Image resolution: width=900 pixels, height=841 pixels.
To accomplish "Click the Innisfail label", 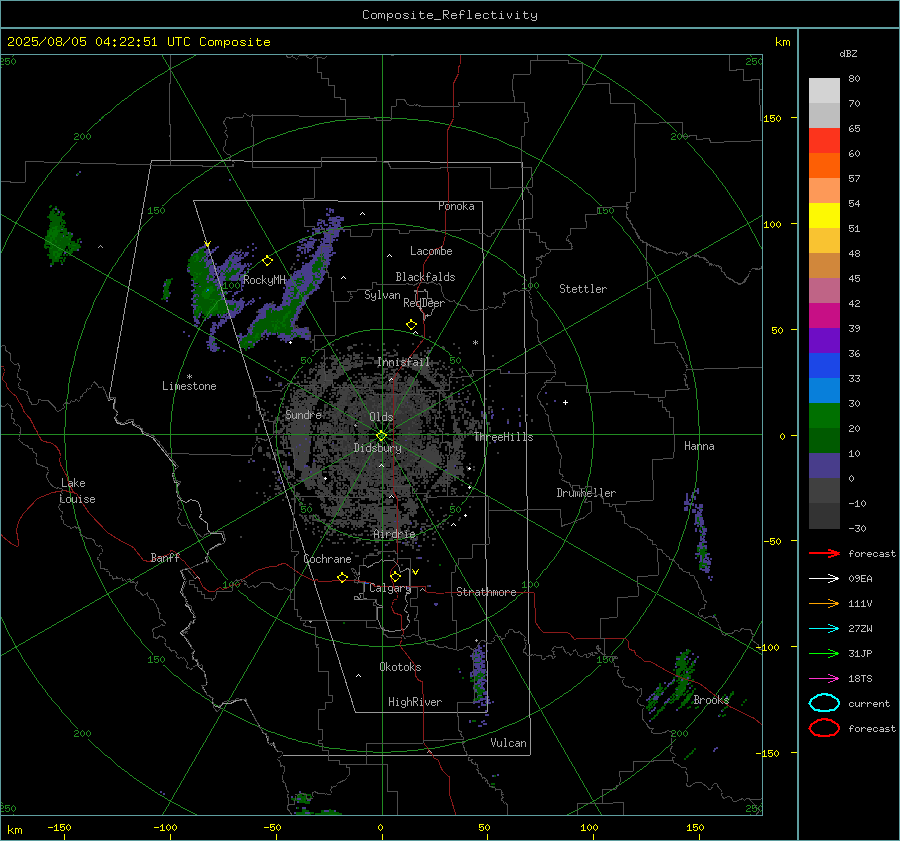I will point(404,362).
